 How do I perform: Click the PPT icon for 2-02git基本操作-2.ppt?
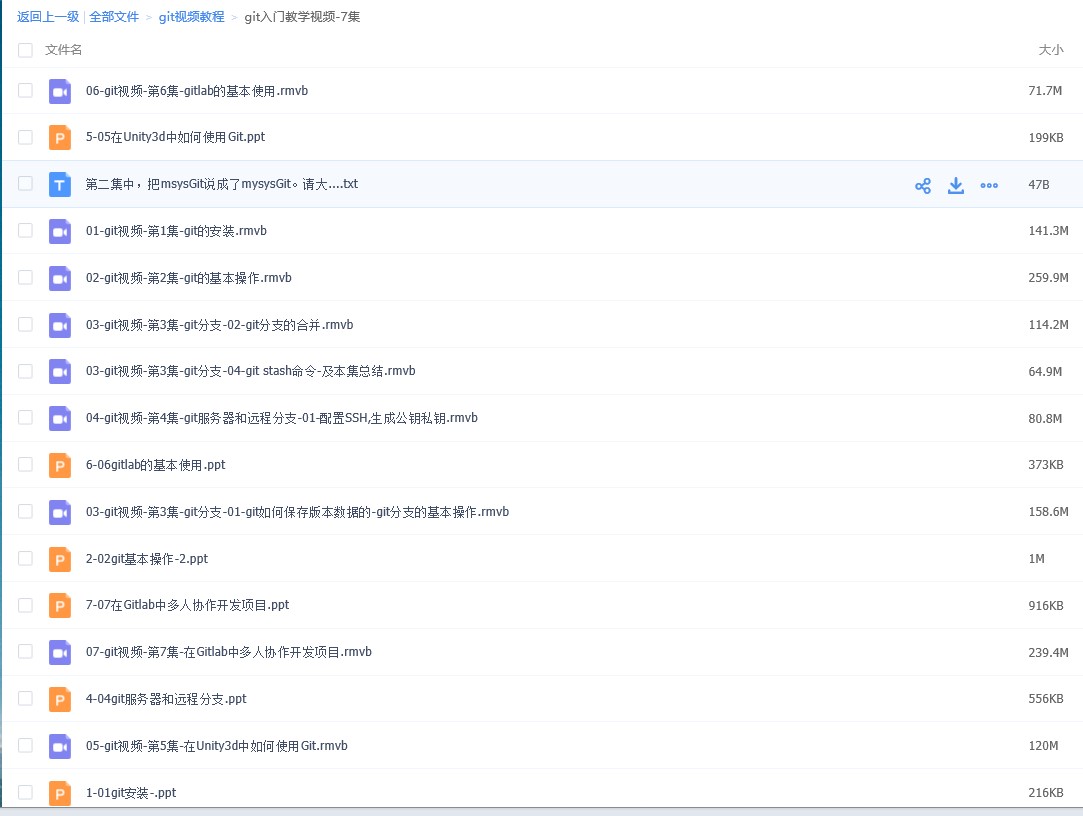tap(60, 559)
